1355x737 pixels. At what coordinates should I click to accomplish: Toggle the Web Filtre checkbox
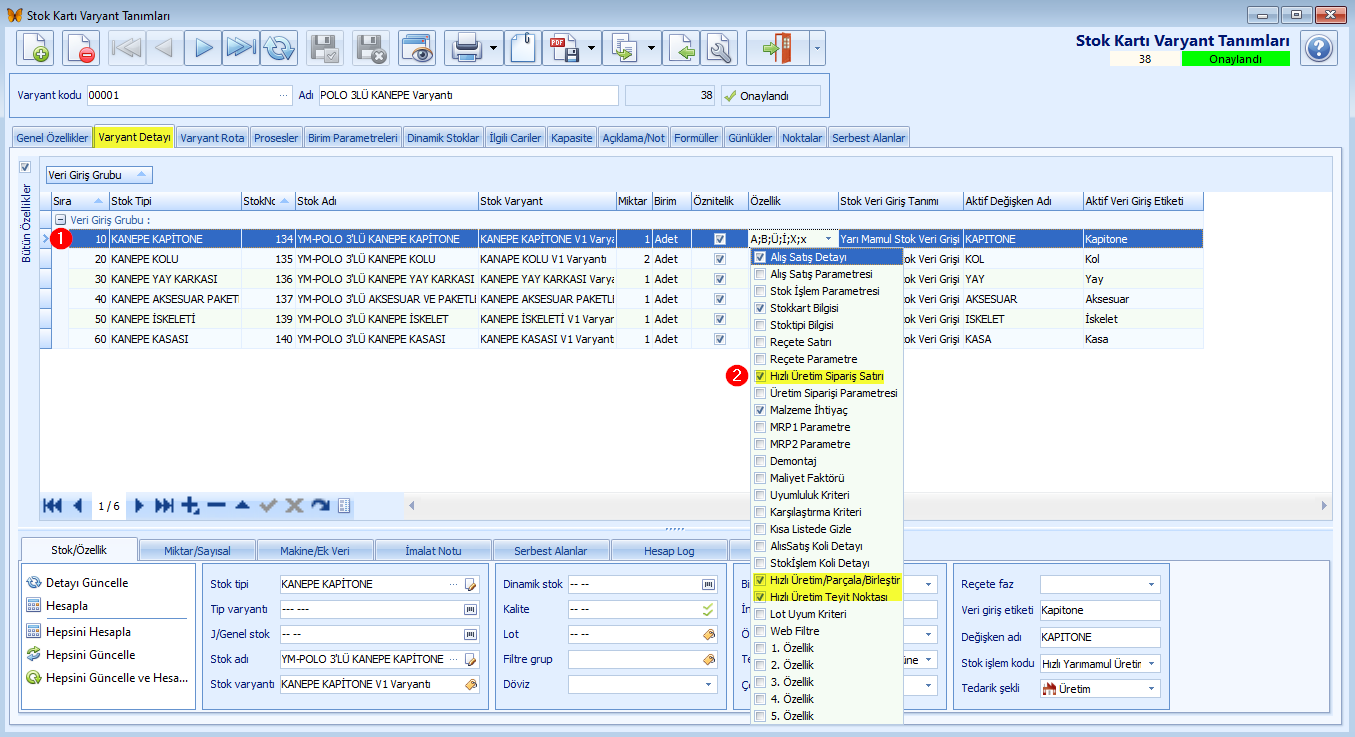pyautogui.click(x=761, y=631)
